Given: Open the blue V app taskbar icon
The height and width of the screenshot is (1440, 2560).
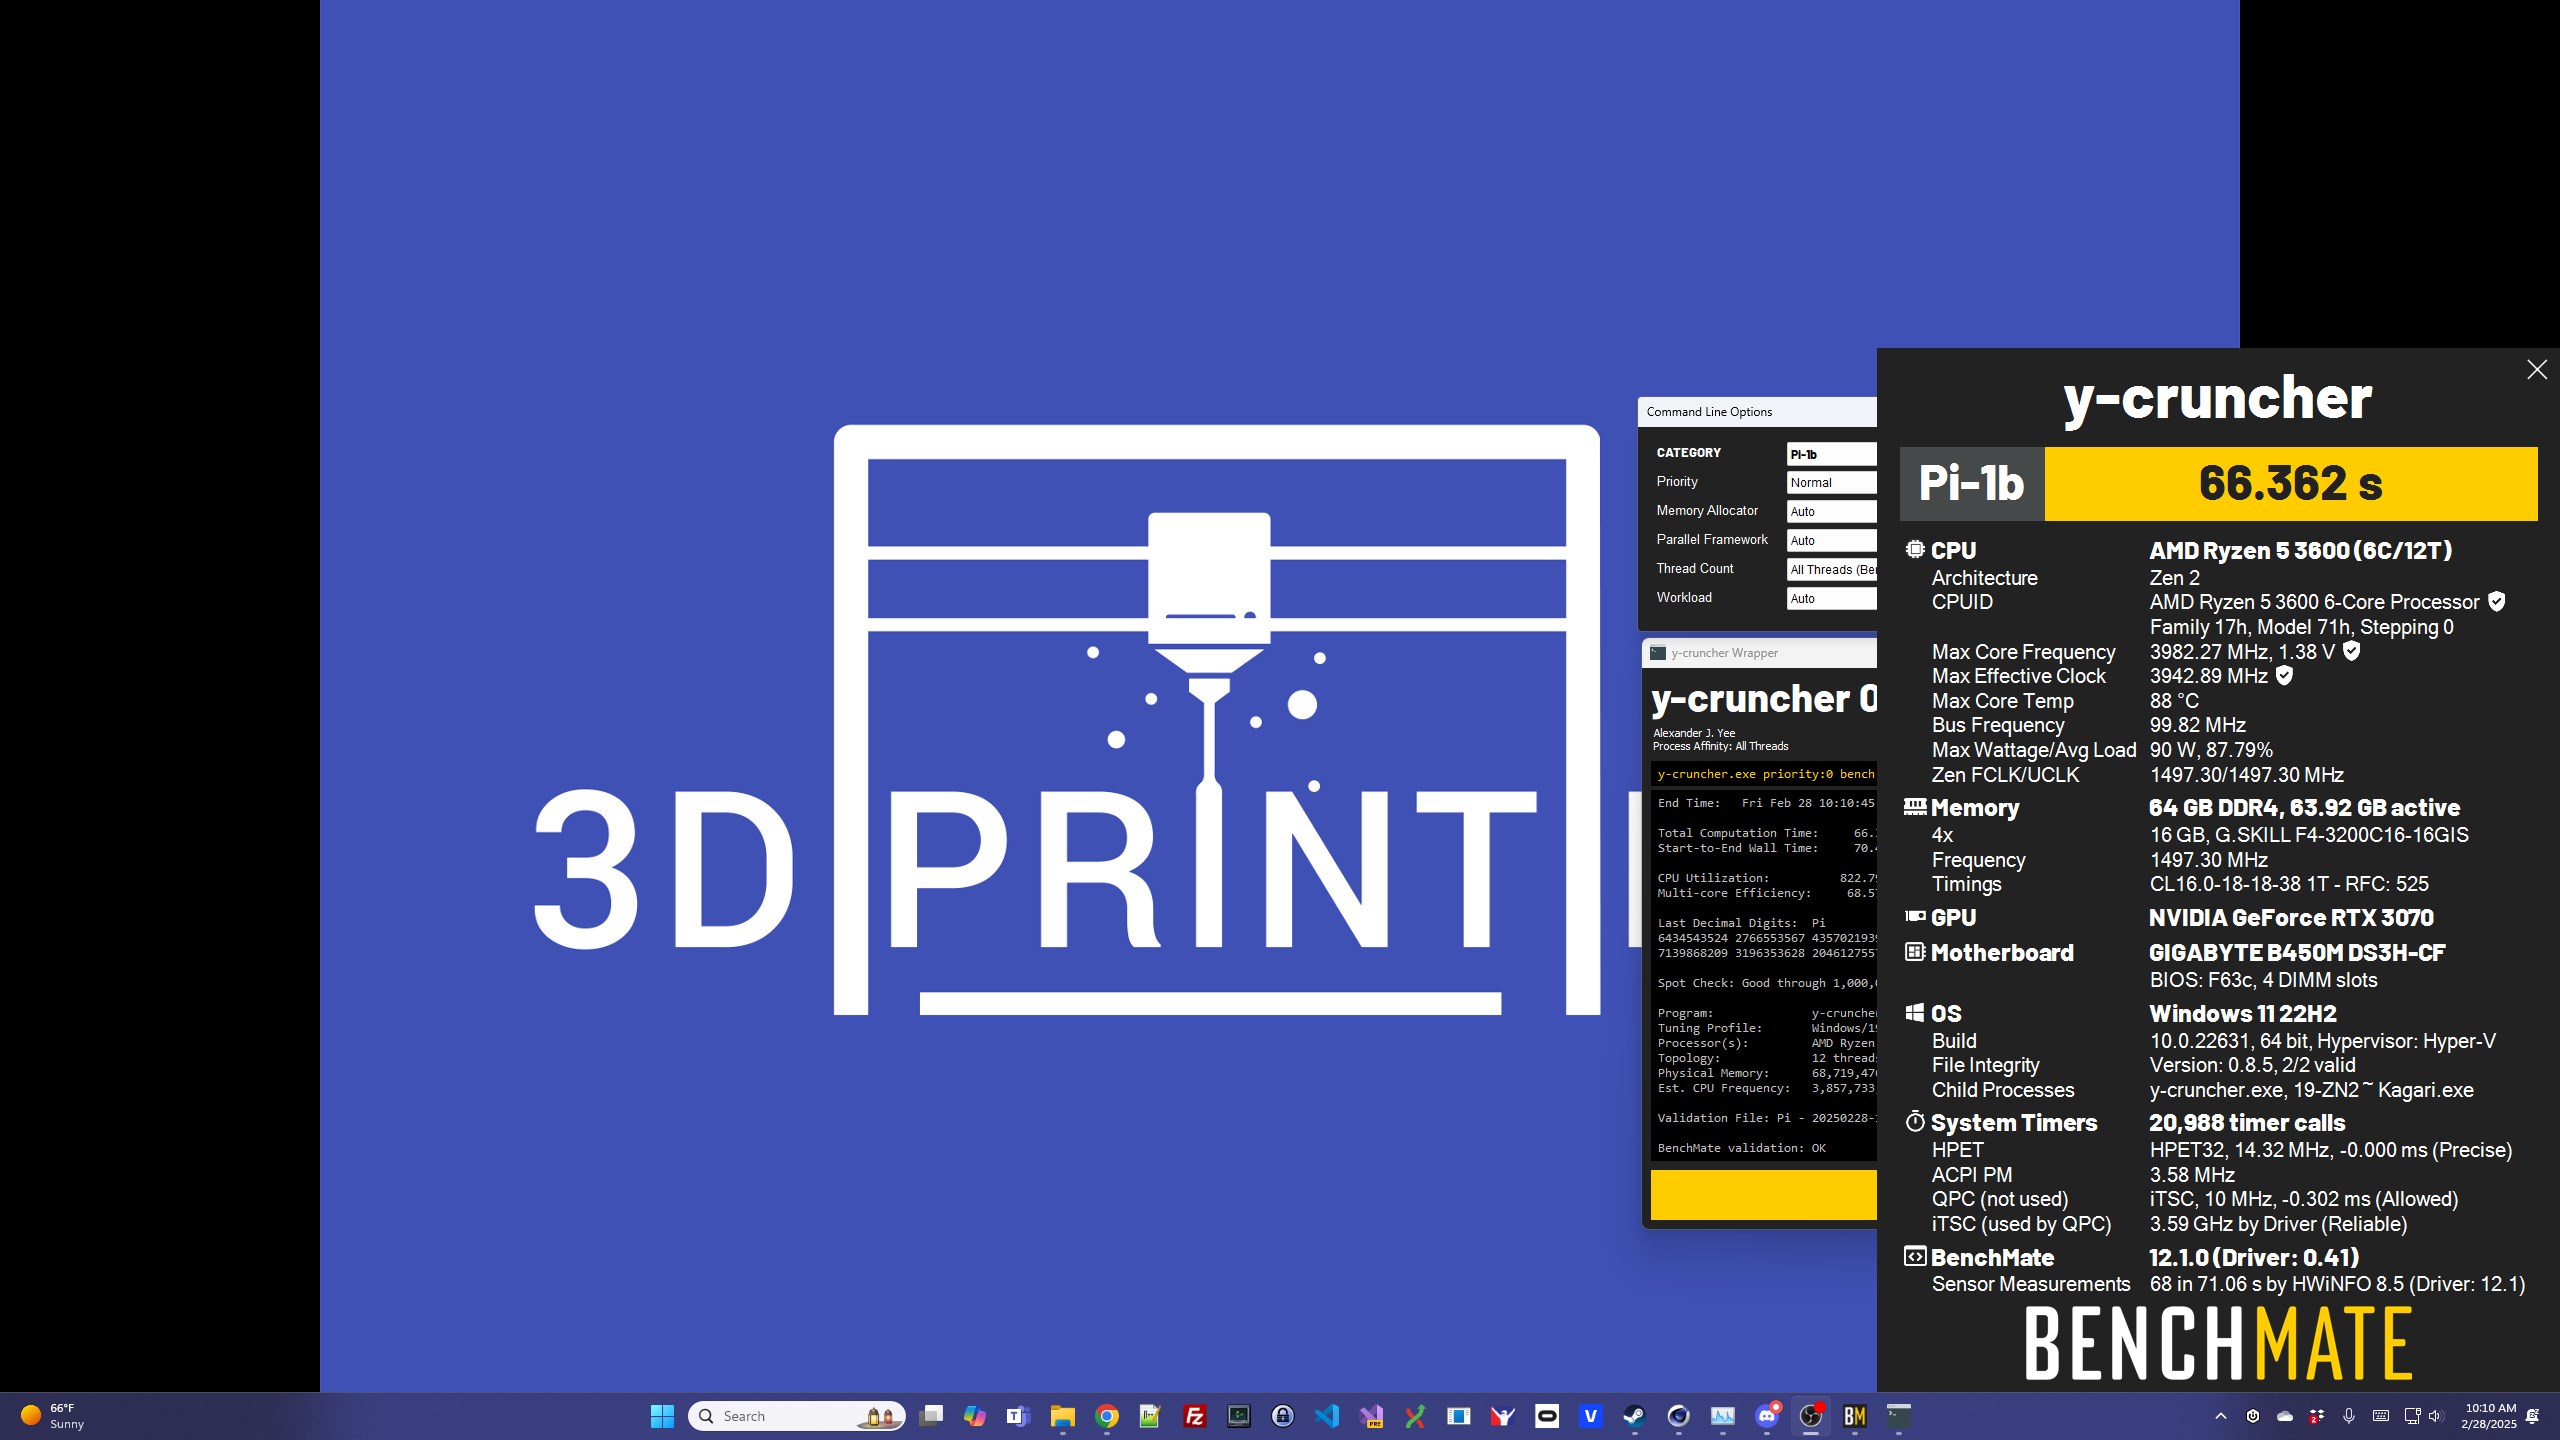Looking at the screenshot, I should pos(1590,1416).
